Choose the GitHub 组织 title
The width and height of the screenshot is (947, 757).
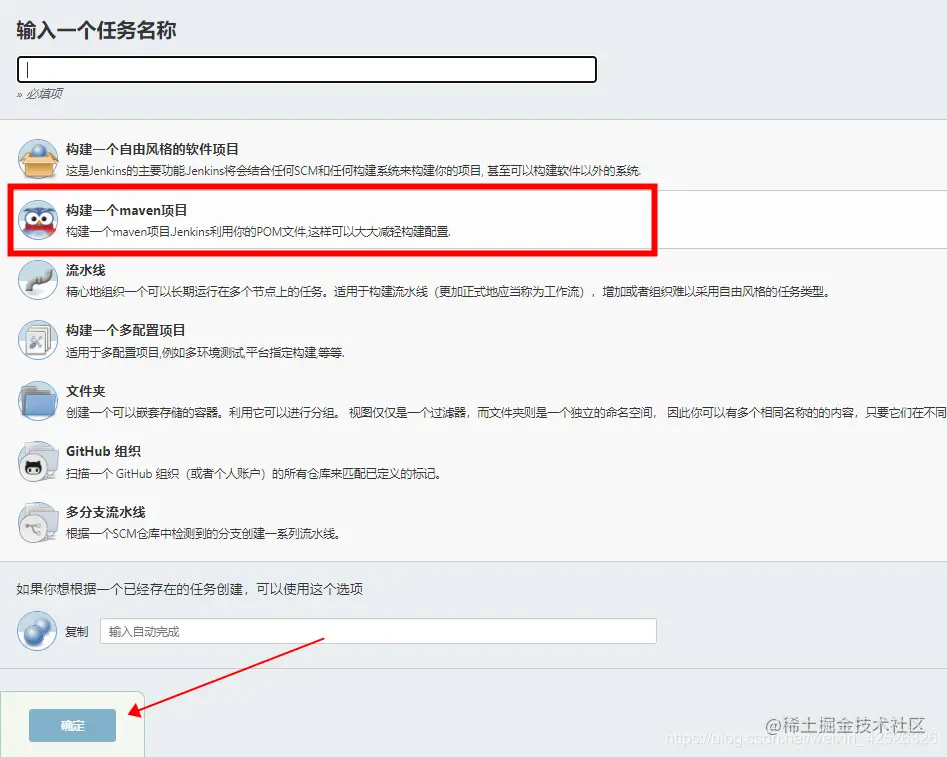(x=103, y=451)
